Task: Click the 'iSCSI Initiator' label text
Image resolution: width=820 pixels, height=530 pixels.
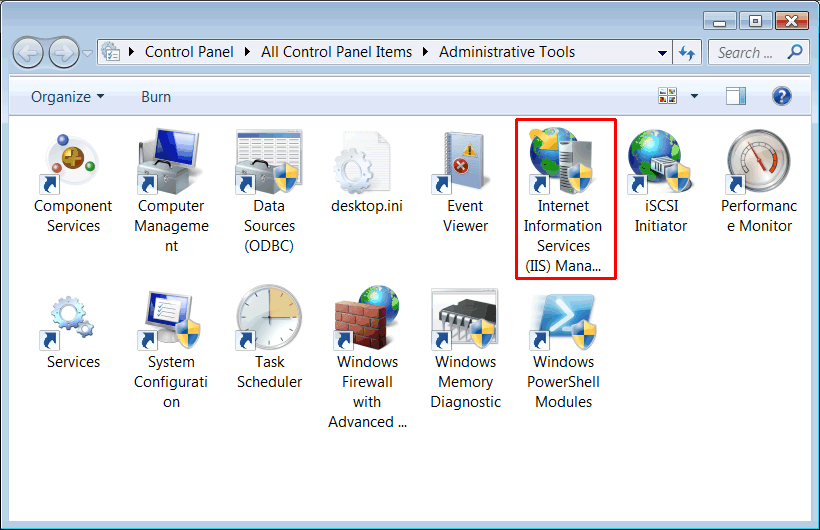Action: coord(661,216)
